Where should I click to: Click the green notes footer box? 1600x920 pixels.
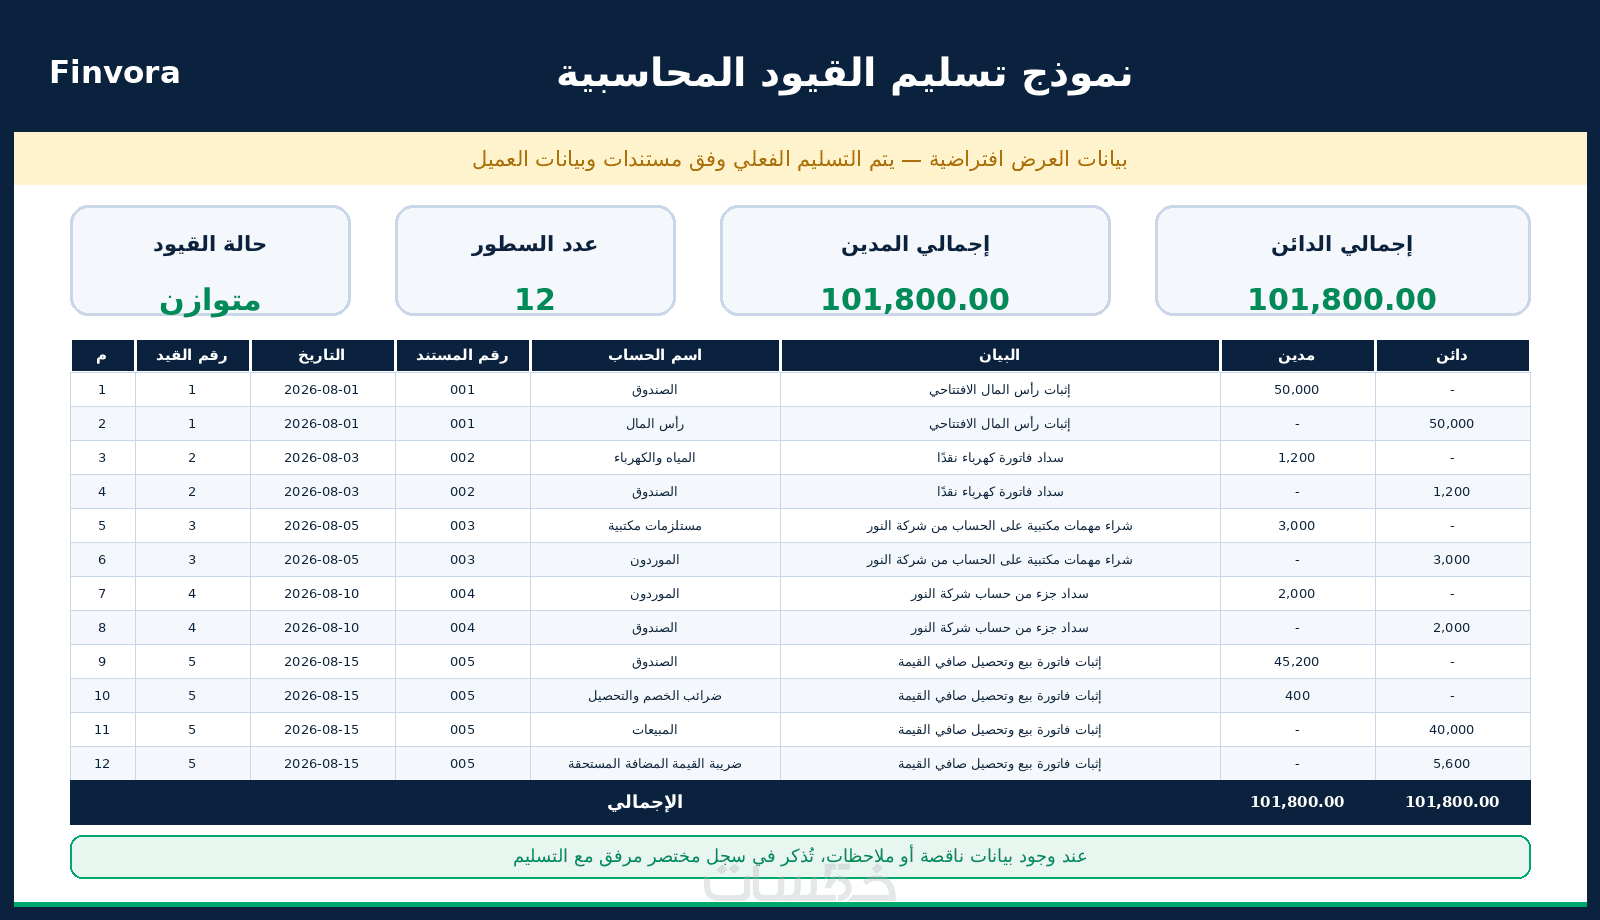pos(800,857)
